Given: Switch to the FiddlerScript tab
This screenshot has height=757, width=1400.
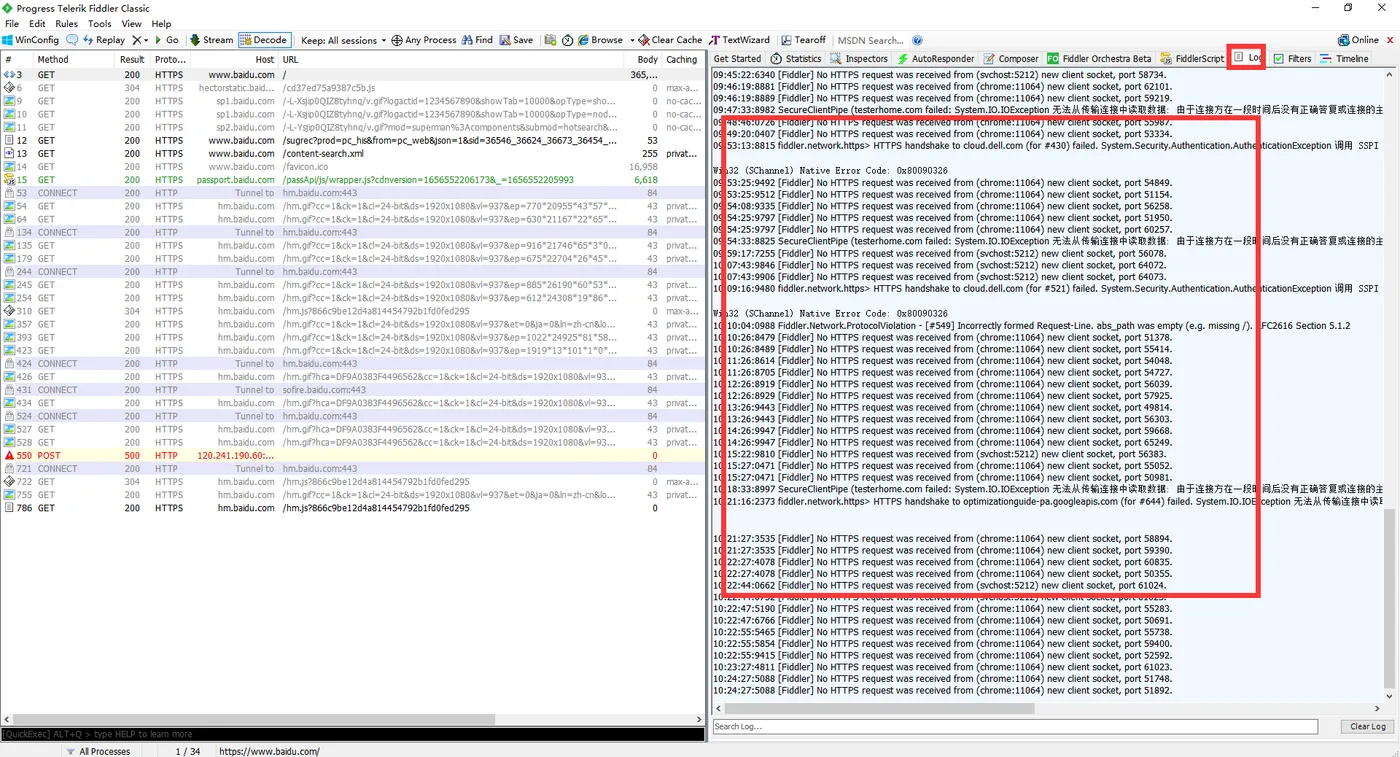Looking at the screenshot, I should pyautogui.click(x=1192, y=59).
